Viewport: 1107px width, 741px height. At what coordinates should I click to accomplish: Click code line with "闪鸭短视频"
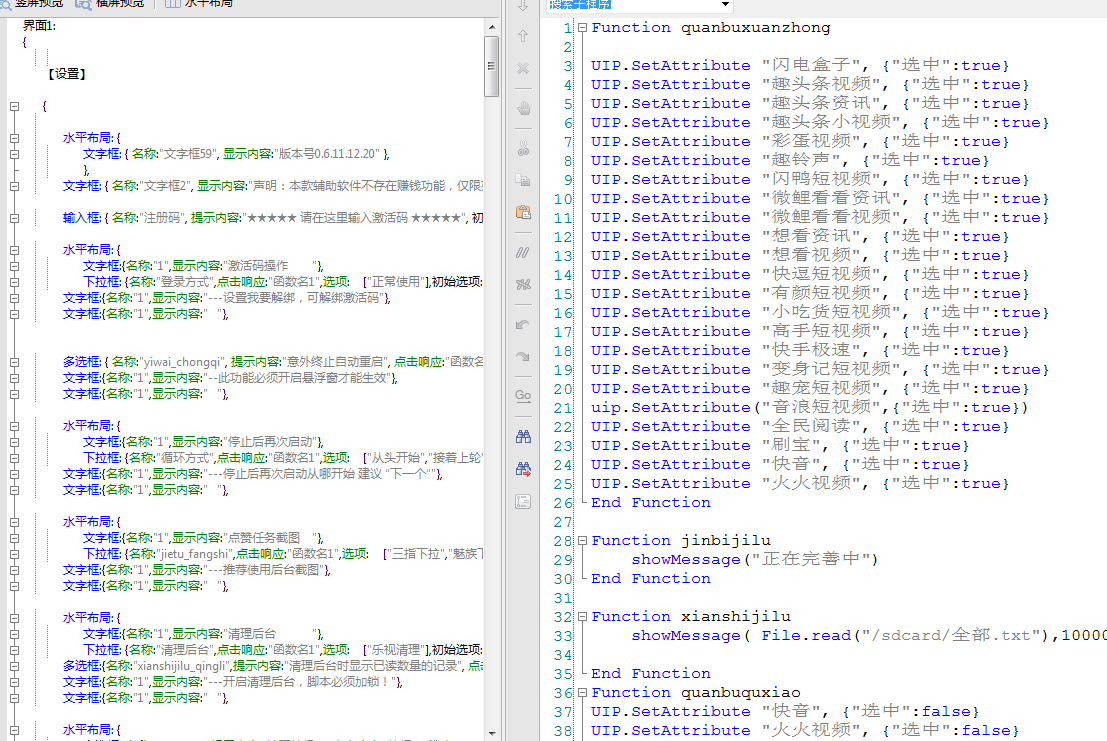tap(810, 180)
